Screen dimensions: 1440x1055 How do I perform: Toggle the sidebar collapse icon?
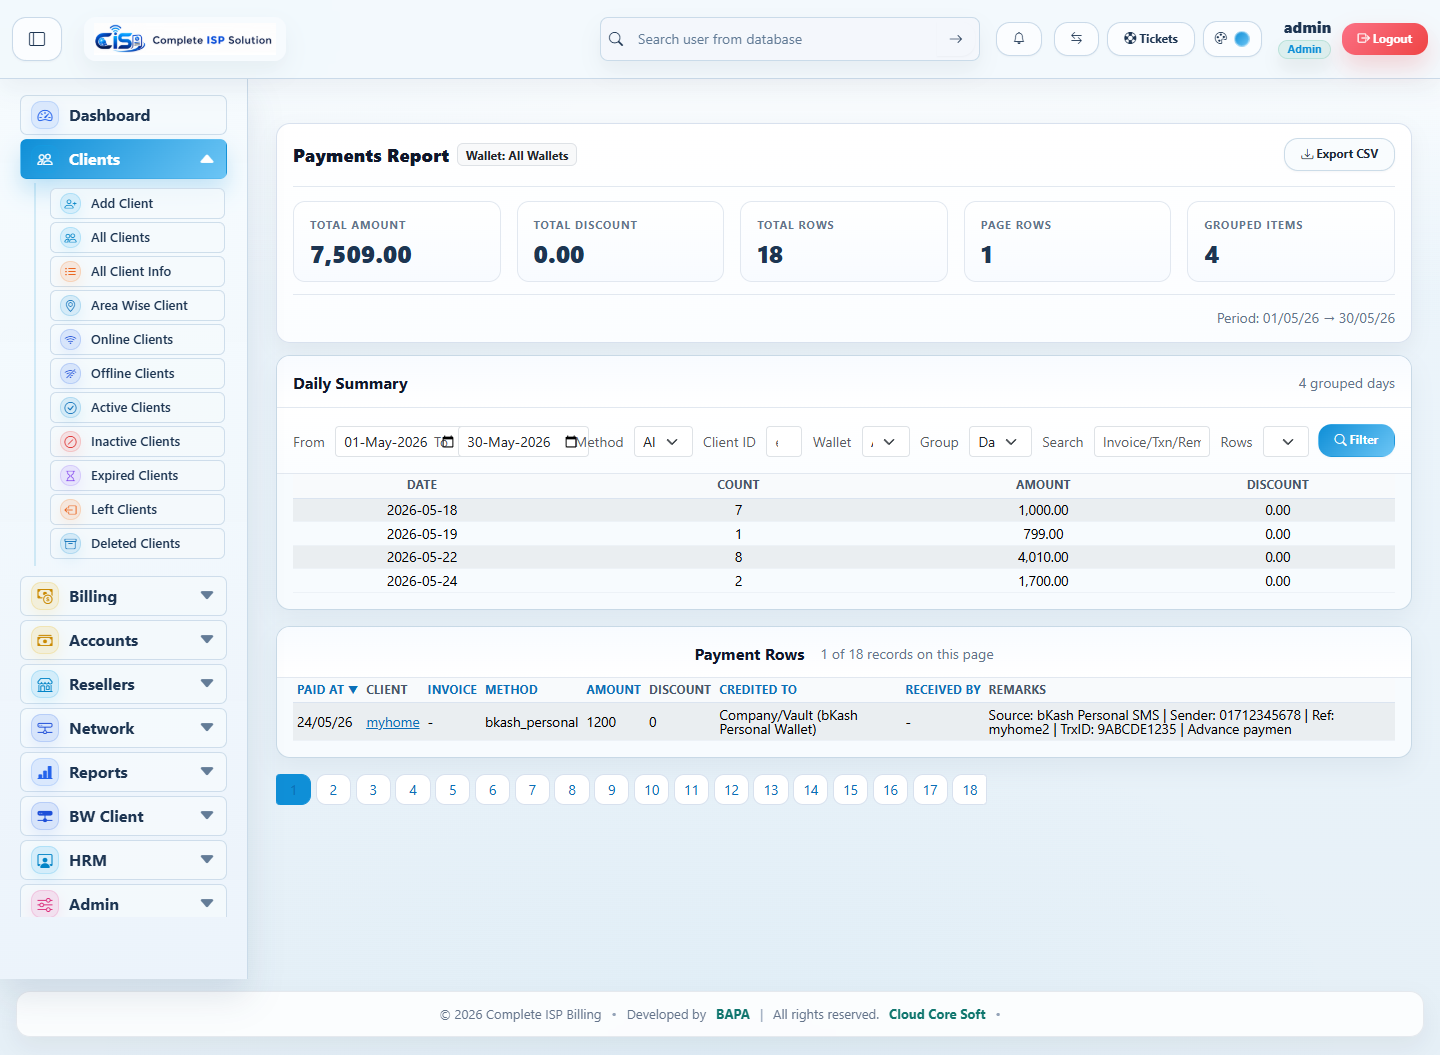[x=37, y=39]
